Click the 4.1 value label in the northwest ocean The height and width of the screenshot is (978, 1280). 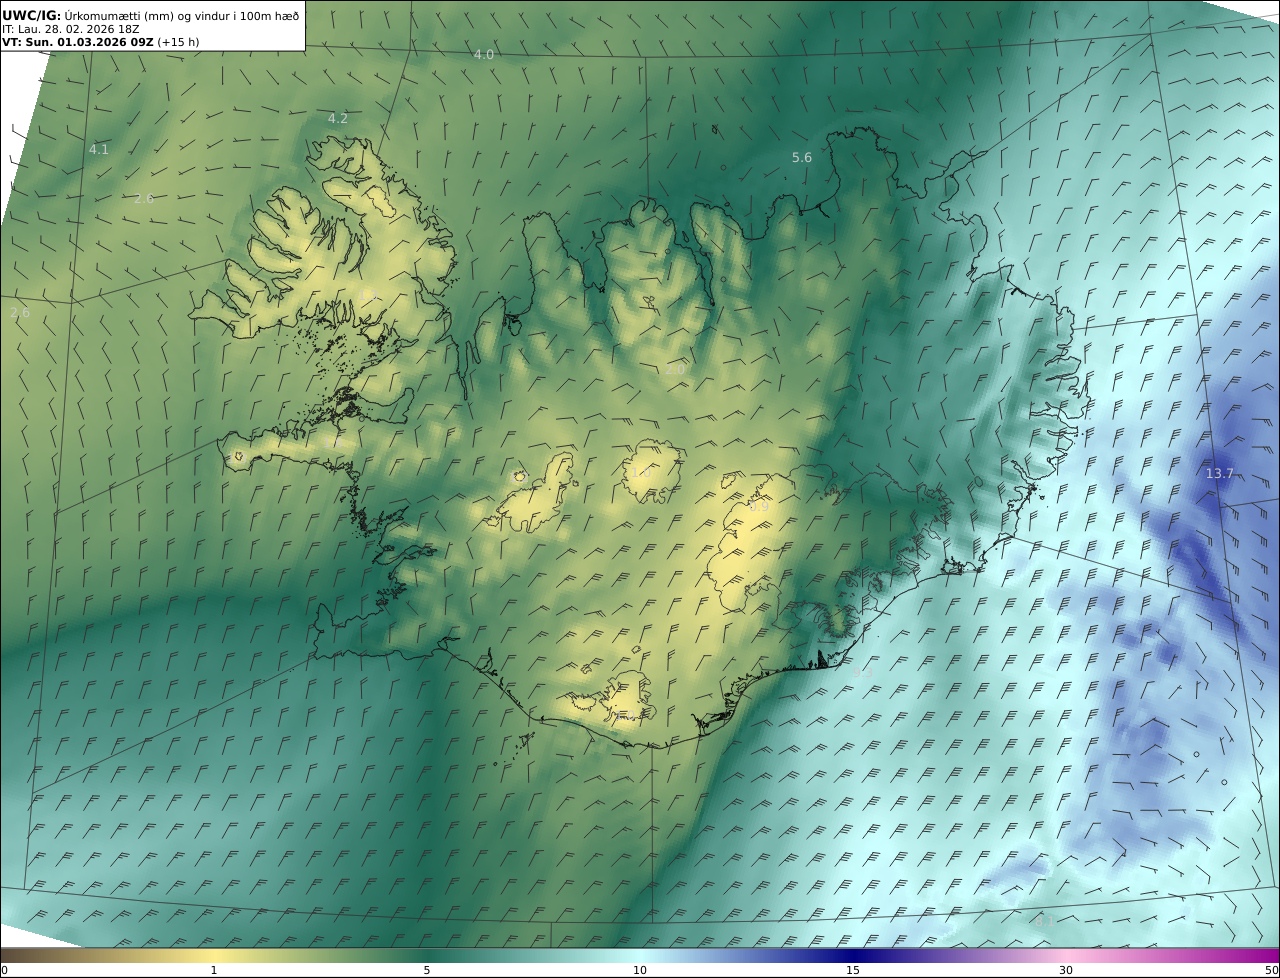tap(99, 149)
